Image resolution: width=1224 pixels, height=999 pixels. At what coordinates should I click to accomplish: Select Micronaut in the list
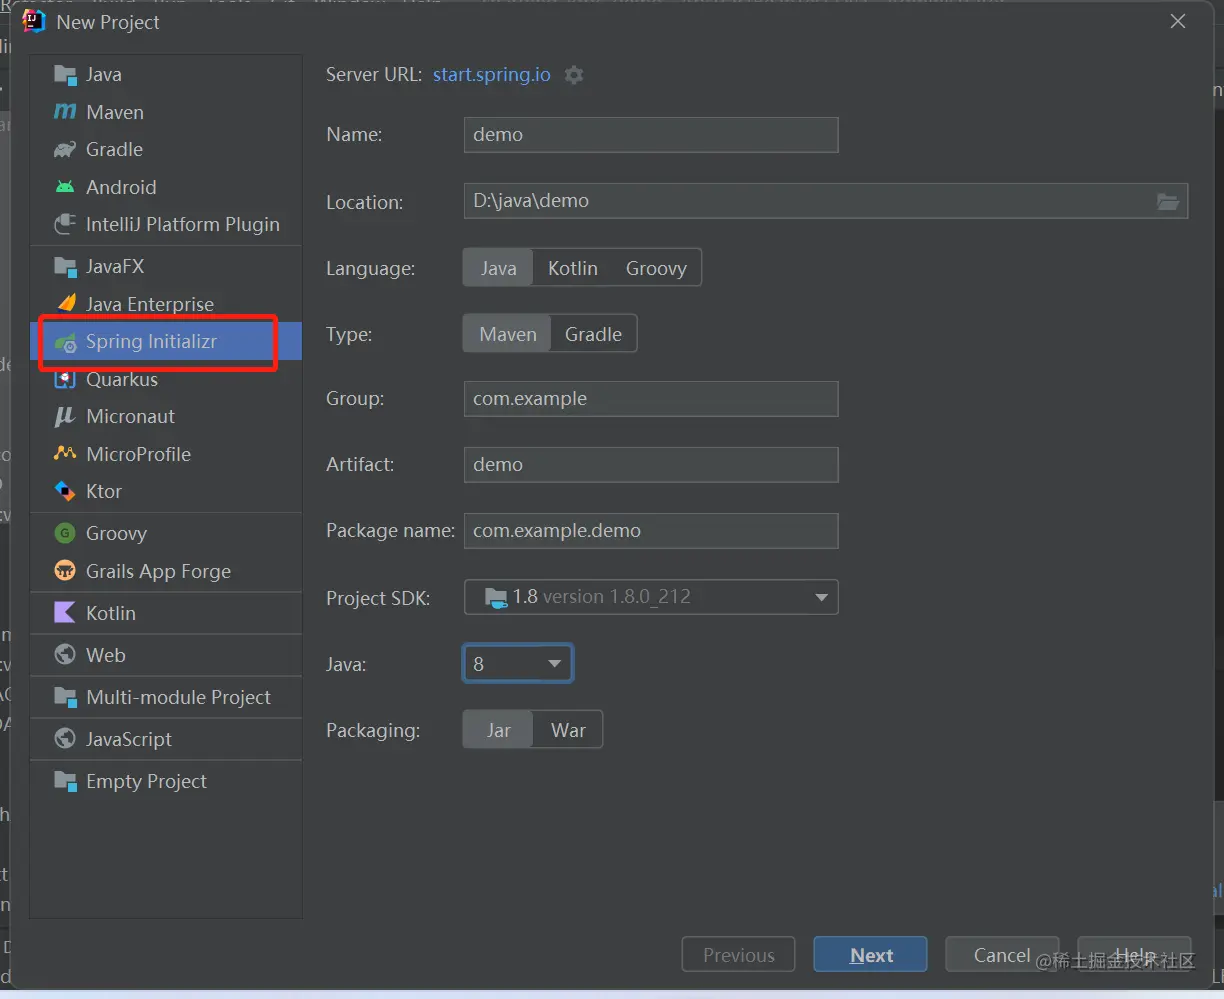tap(166, 416)
